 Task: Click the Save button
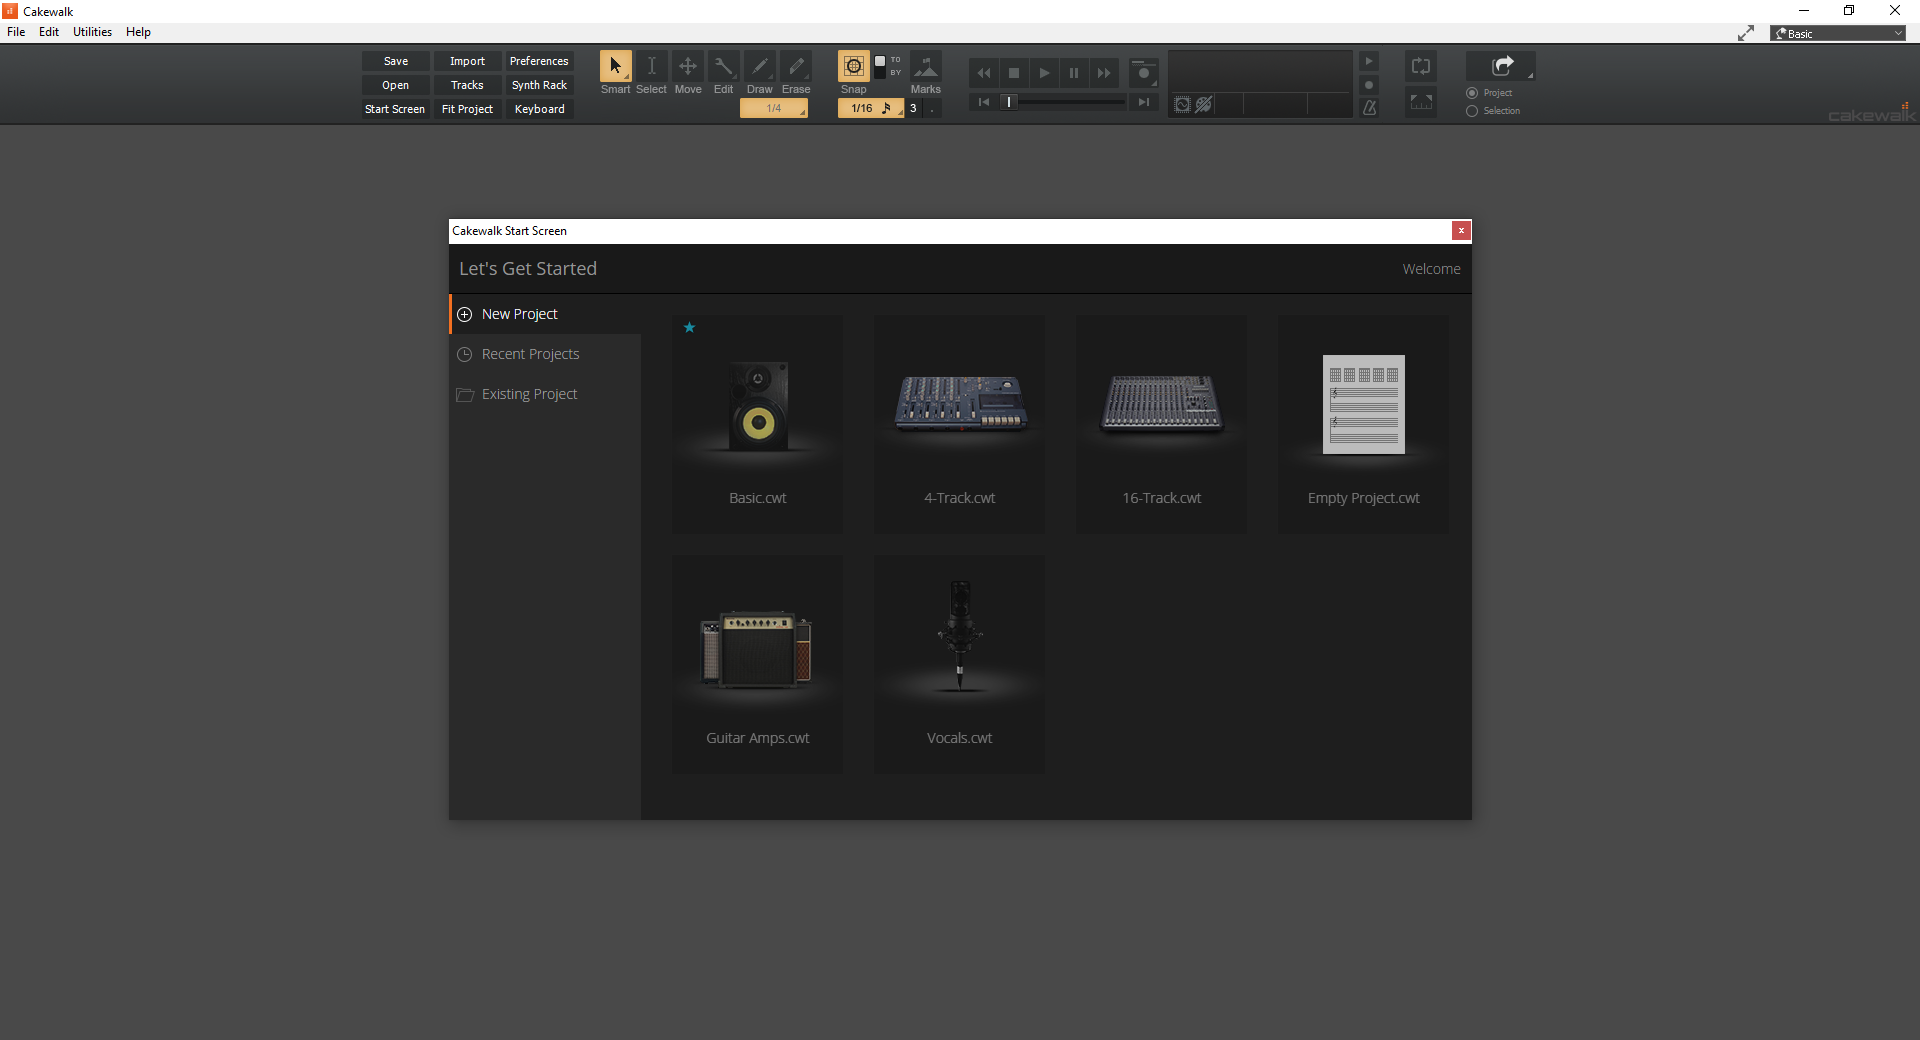[396, 61]
